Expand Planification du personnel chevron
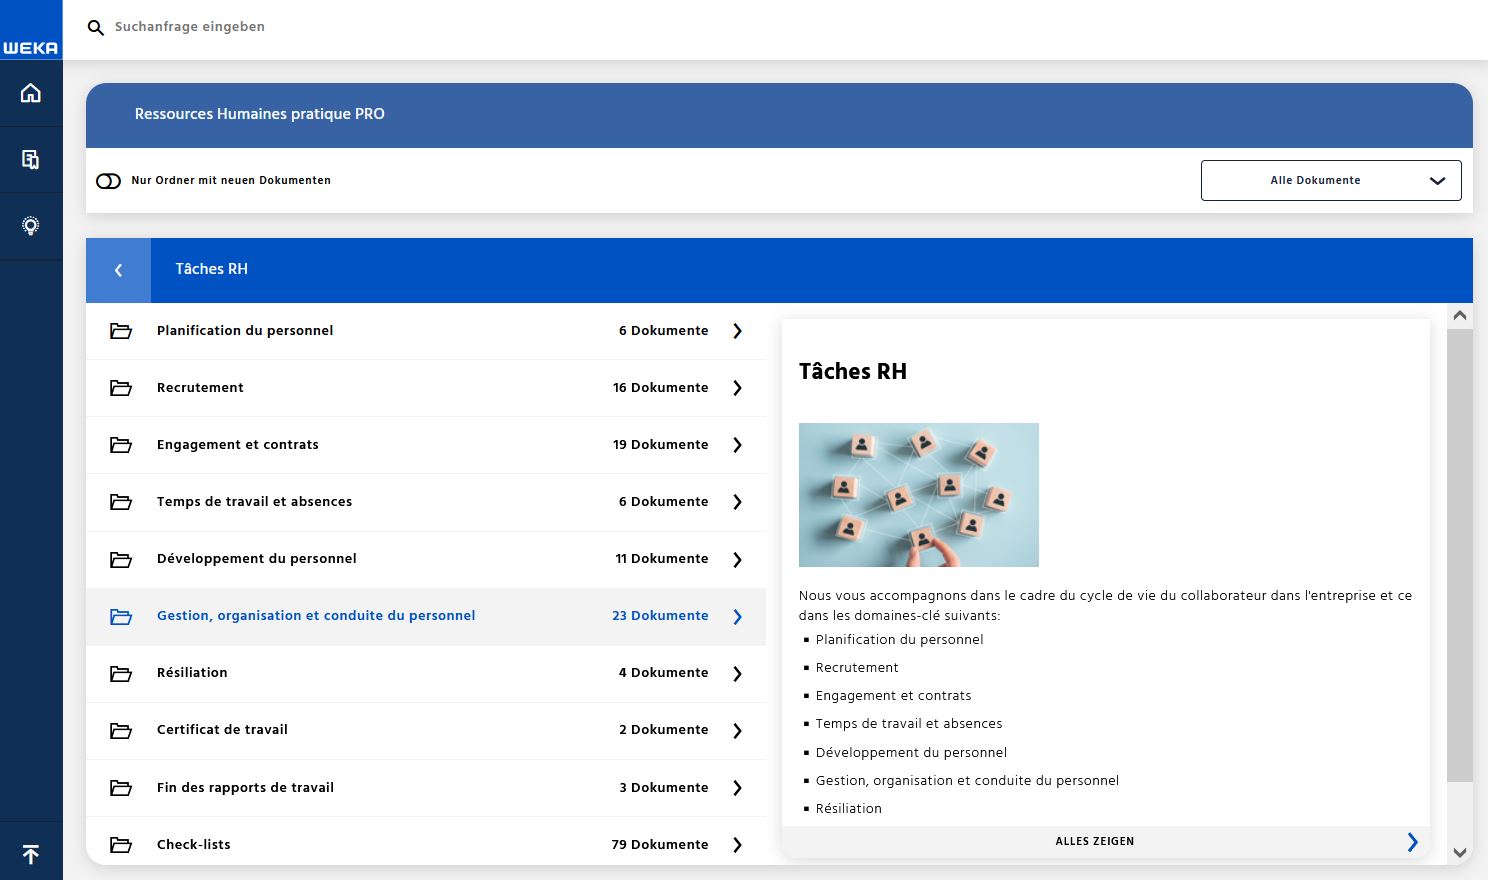1488x880 pixels. click(x=737, y=331)
